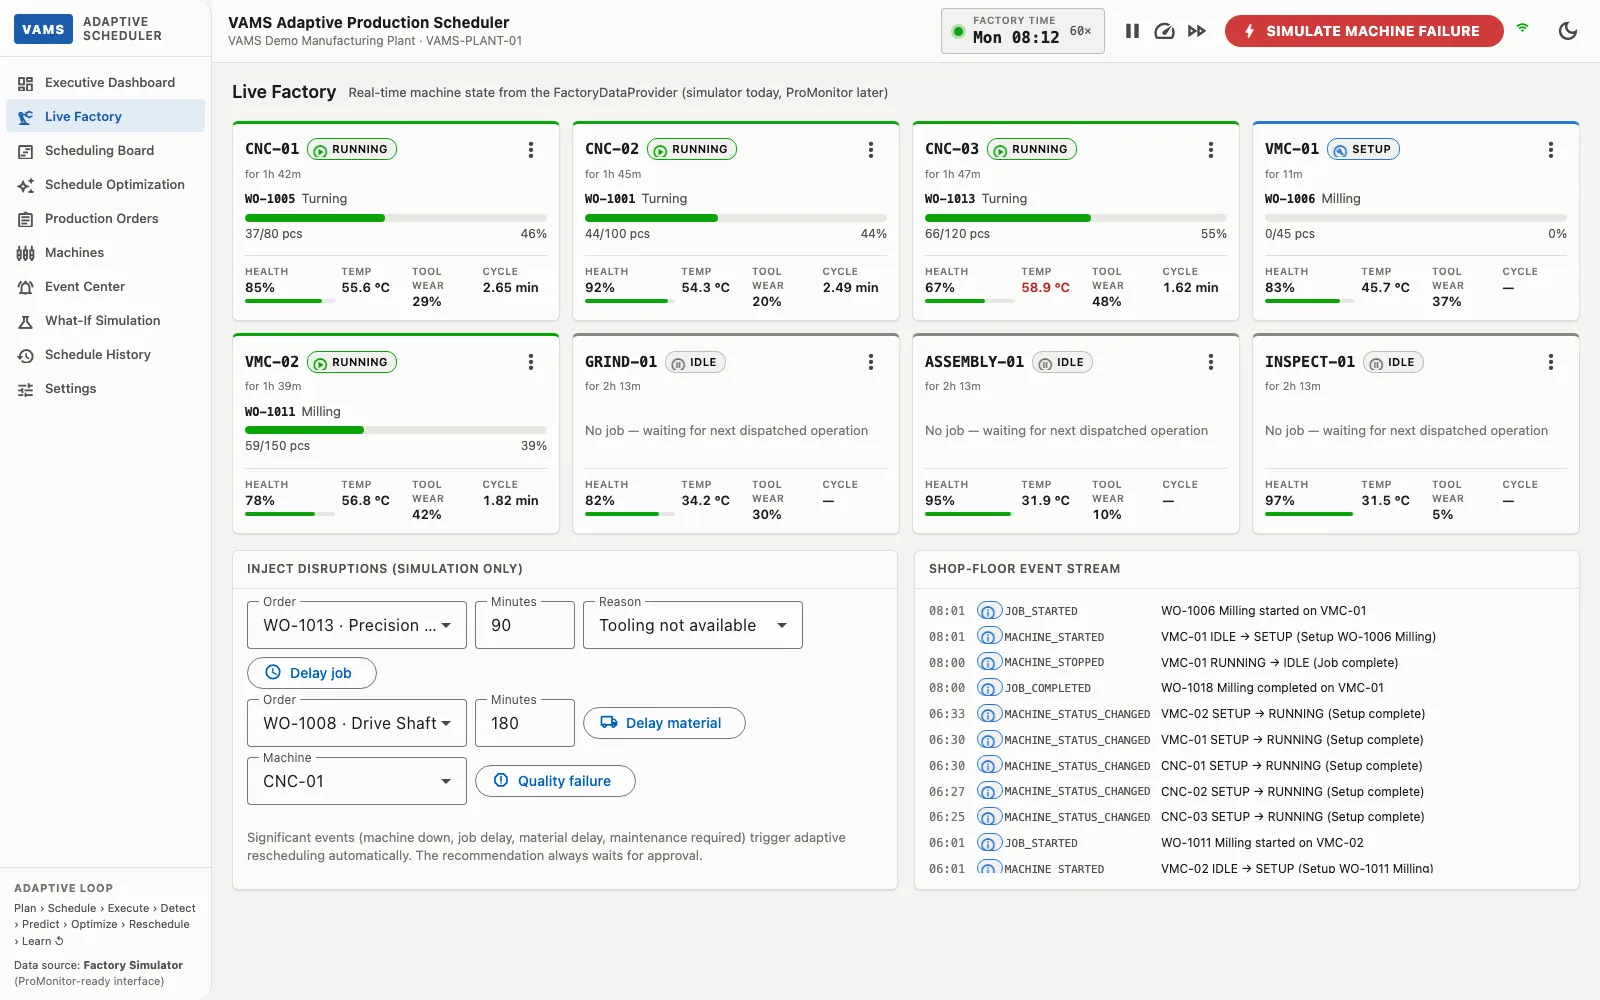
Task: Open the Reason dropdown Tooling not available
Action: coord(693,625)
